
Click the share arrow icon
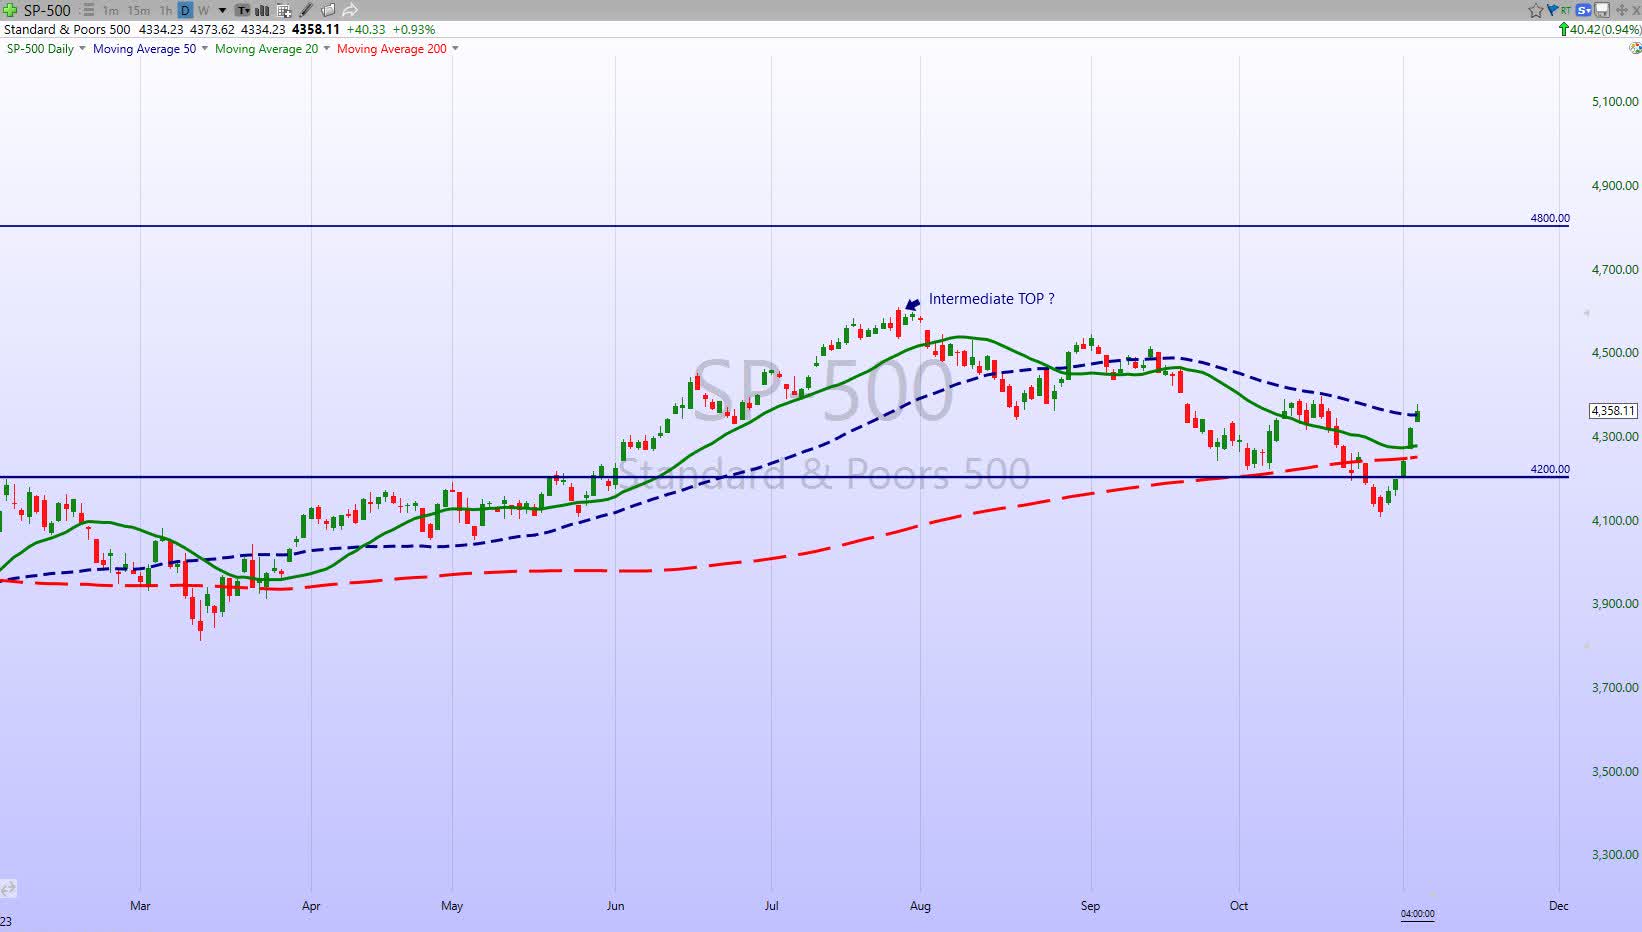point(350,10)
